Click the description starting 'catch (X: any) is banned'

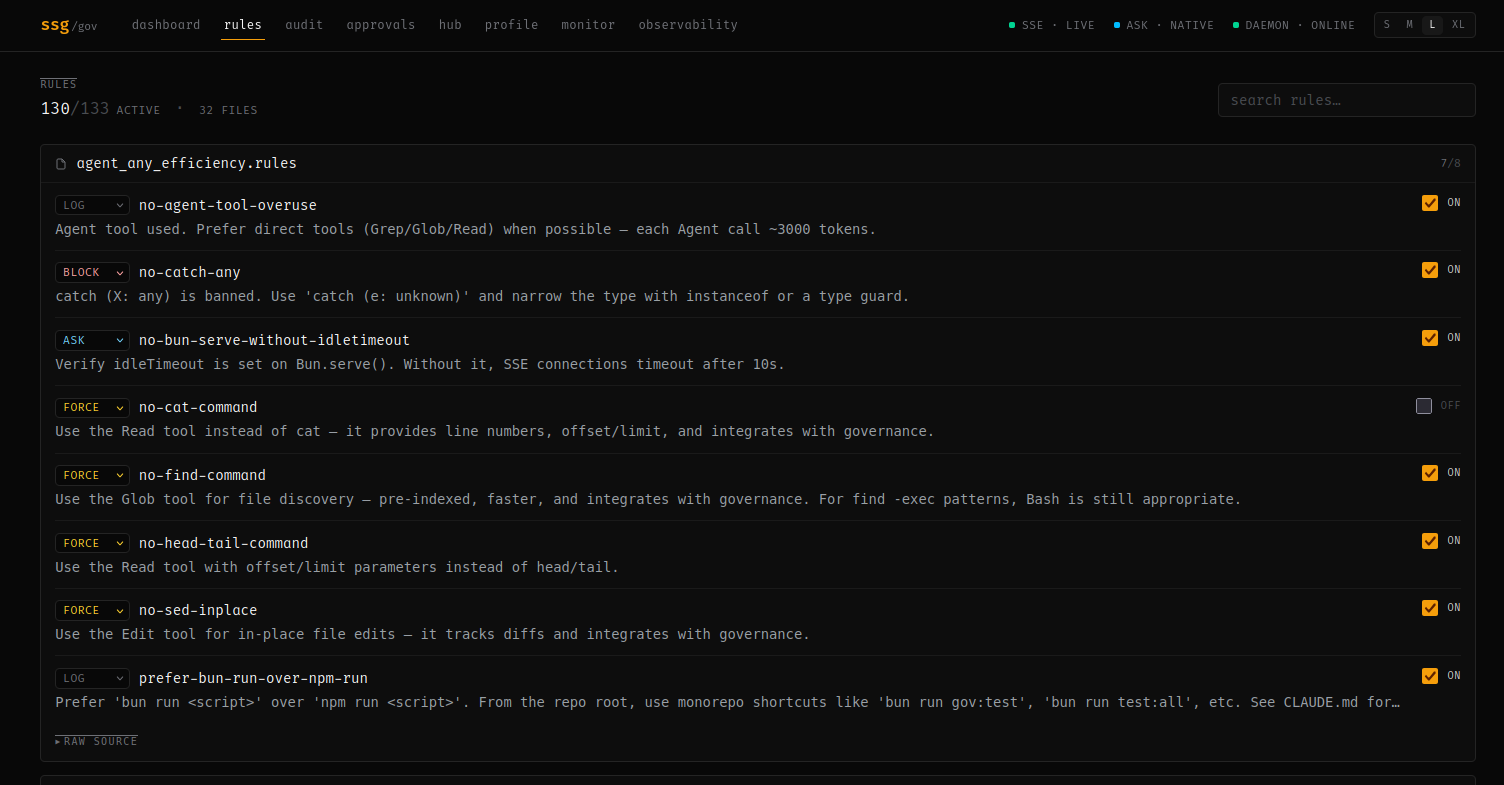[x=482, y=296]
